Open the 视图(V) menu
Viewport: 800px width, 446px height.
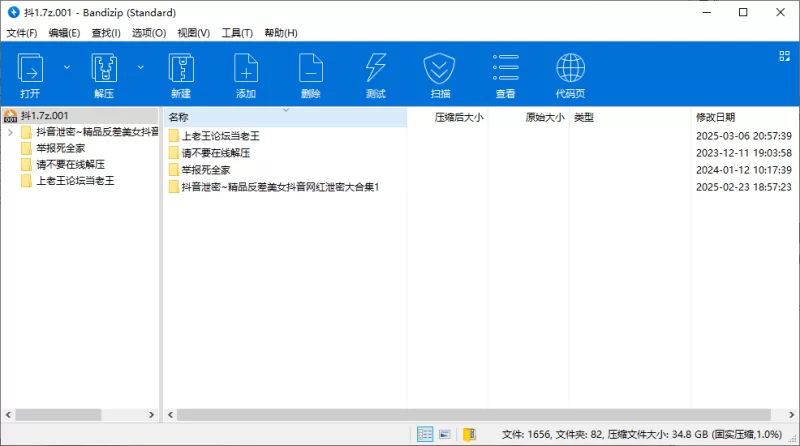(193, 33)
